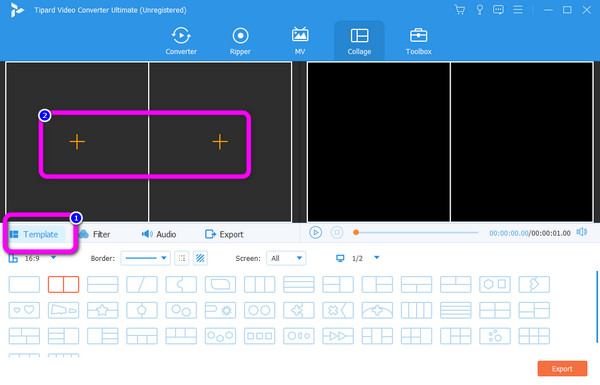Screen dimensions: 600x385
Task: Choose the border pattern icon
Action: (200, 258)
